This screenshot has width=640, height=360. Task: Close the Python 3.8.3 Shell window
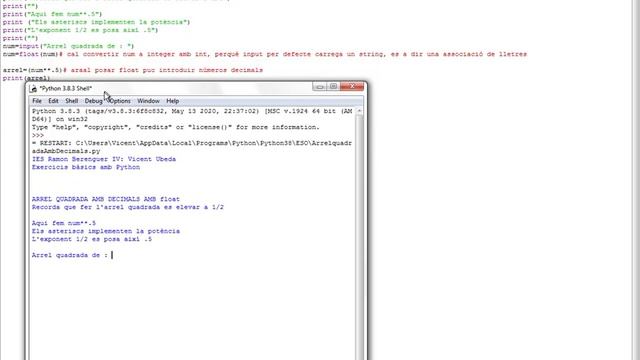352,87
